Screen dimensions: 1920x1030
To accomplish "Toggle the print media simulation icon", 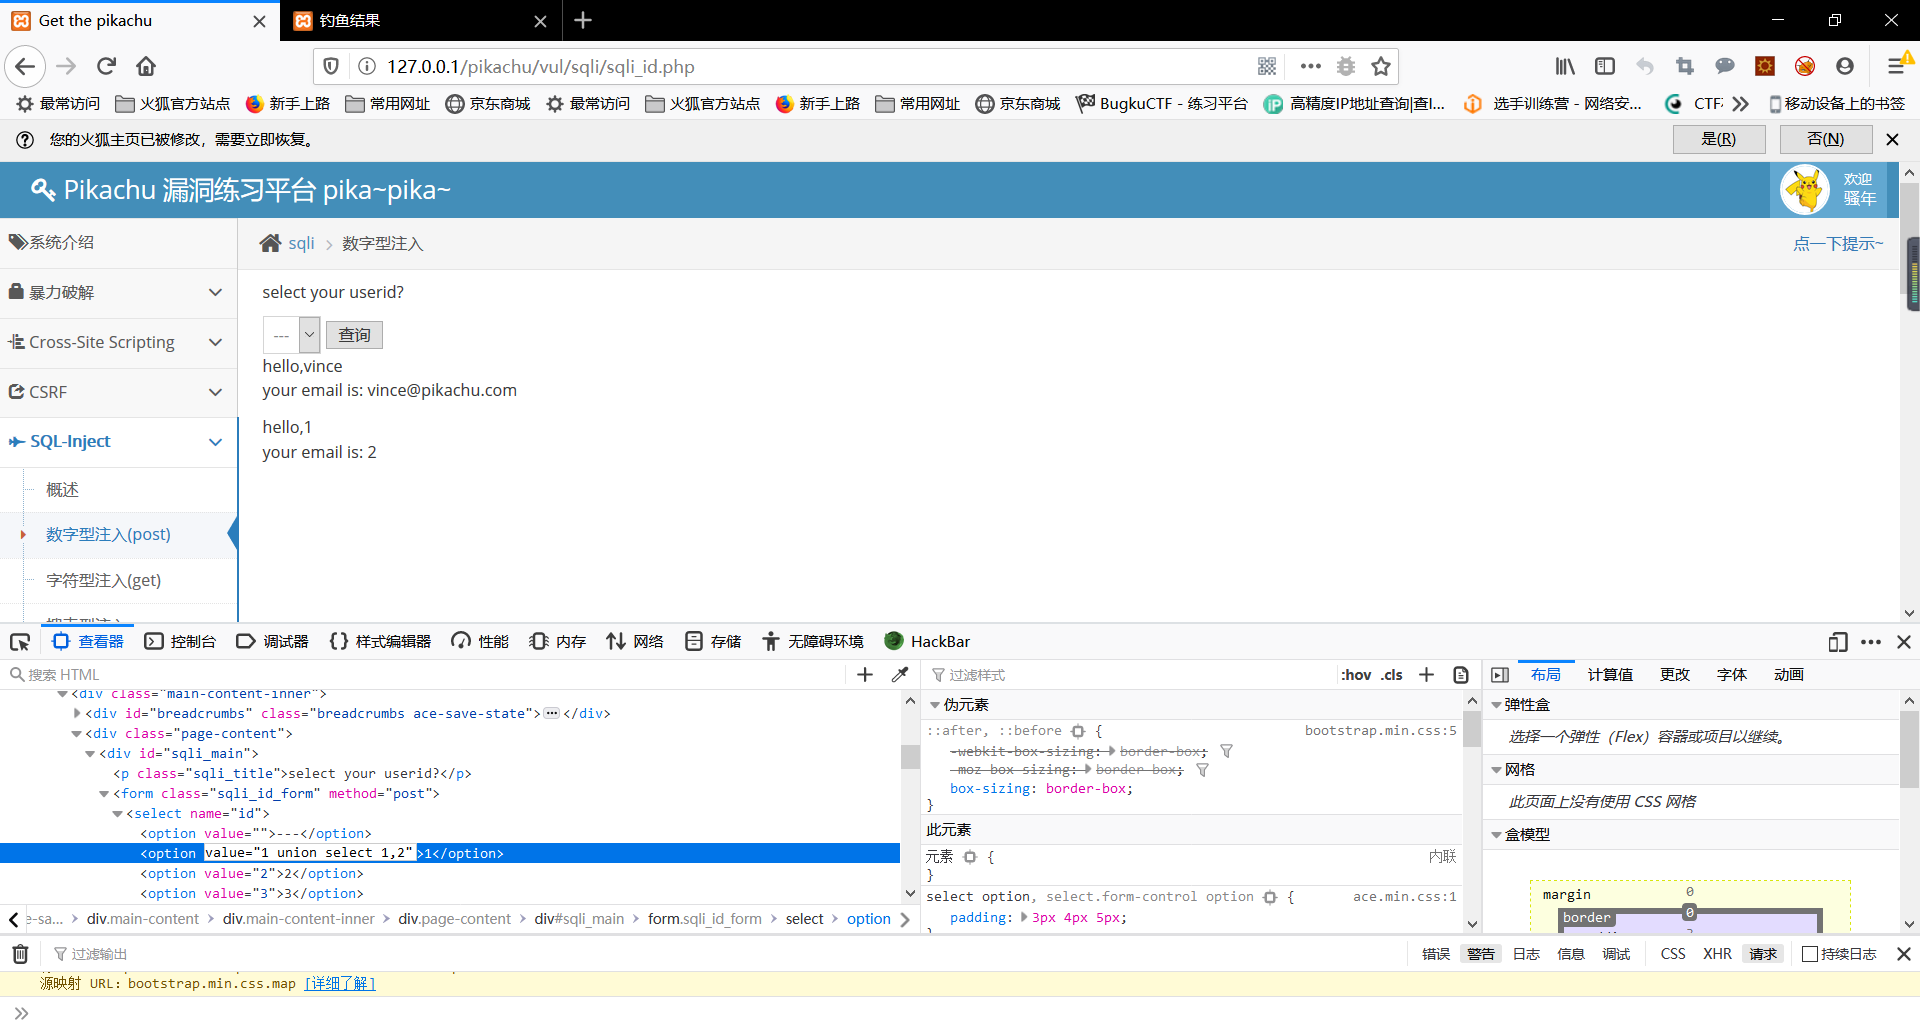I will [1461, 675].
